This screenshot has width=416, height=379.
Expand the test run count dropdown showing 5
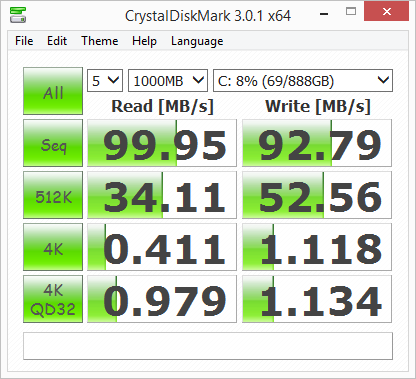tap(105, 80)
